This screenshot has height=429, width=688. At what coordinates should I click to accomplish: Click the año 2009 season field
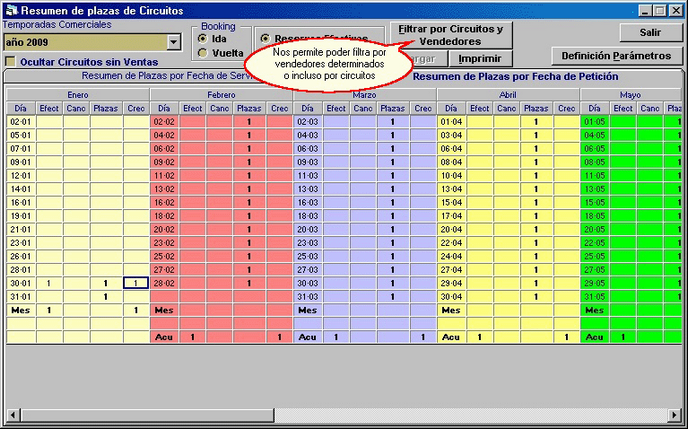(x=84, y=42)
